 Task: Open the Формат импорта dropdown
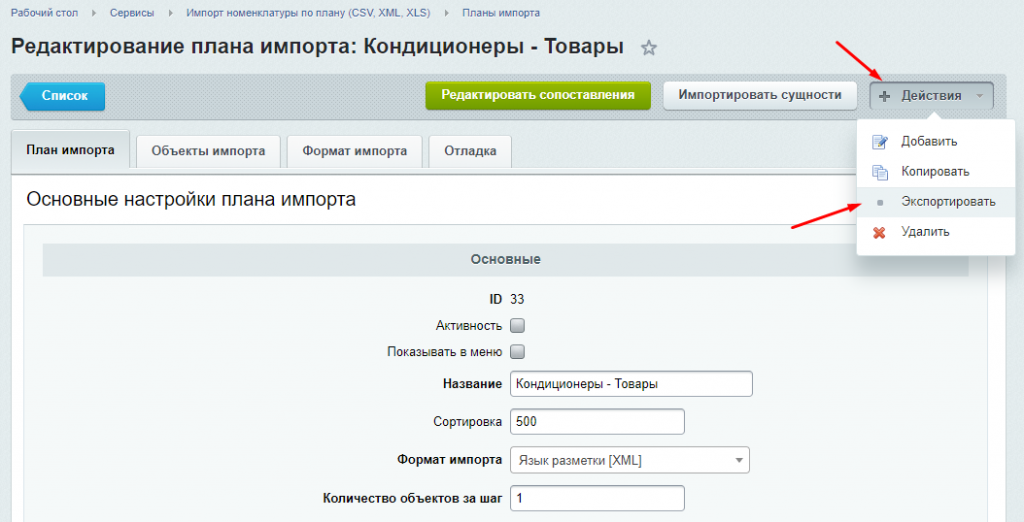pos(630,460)
